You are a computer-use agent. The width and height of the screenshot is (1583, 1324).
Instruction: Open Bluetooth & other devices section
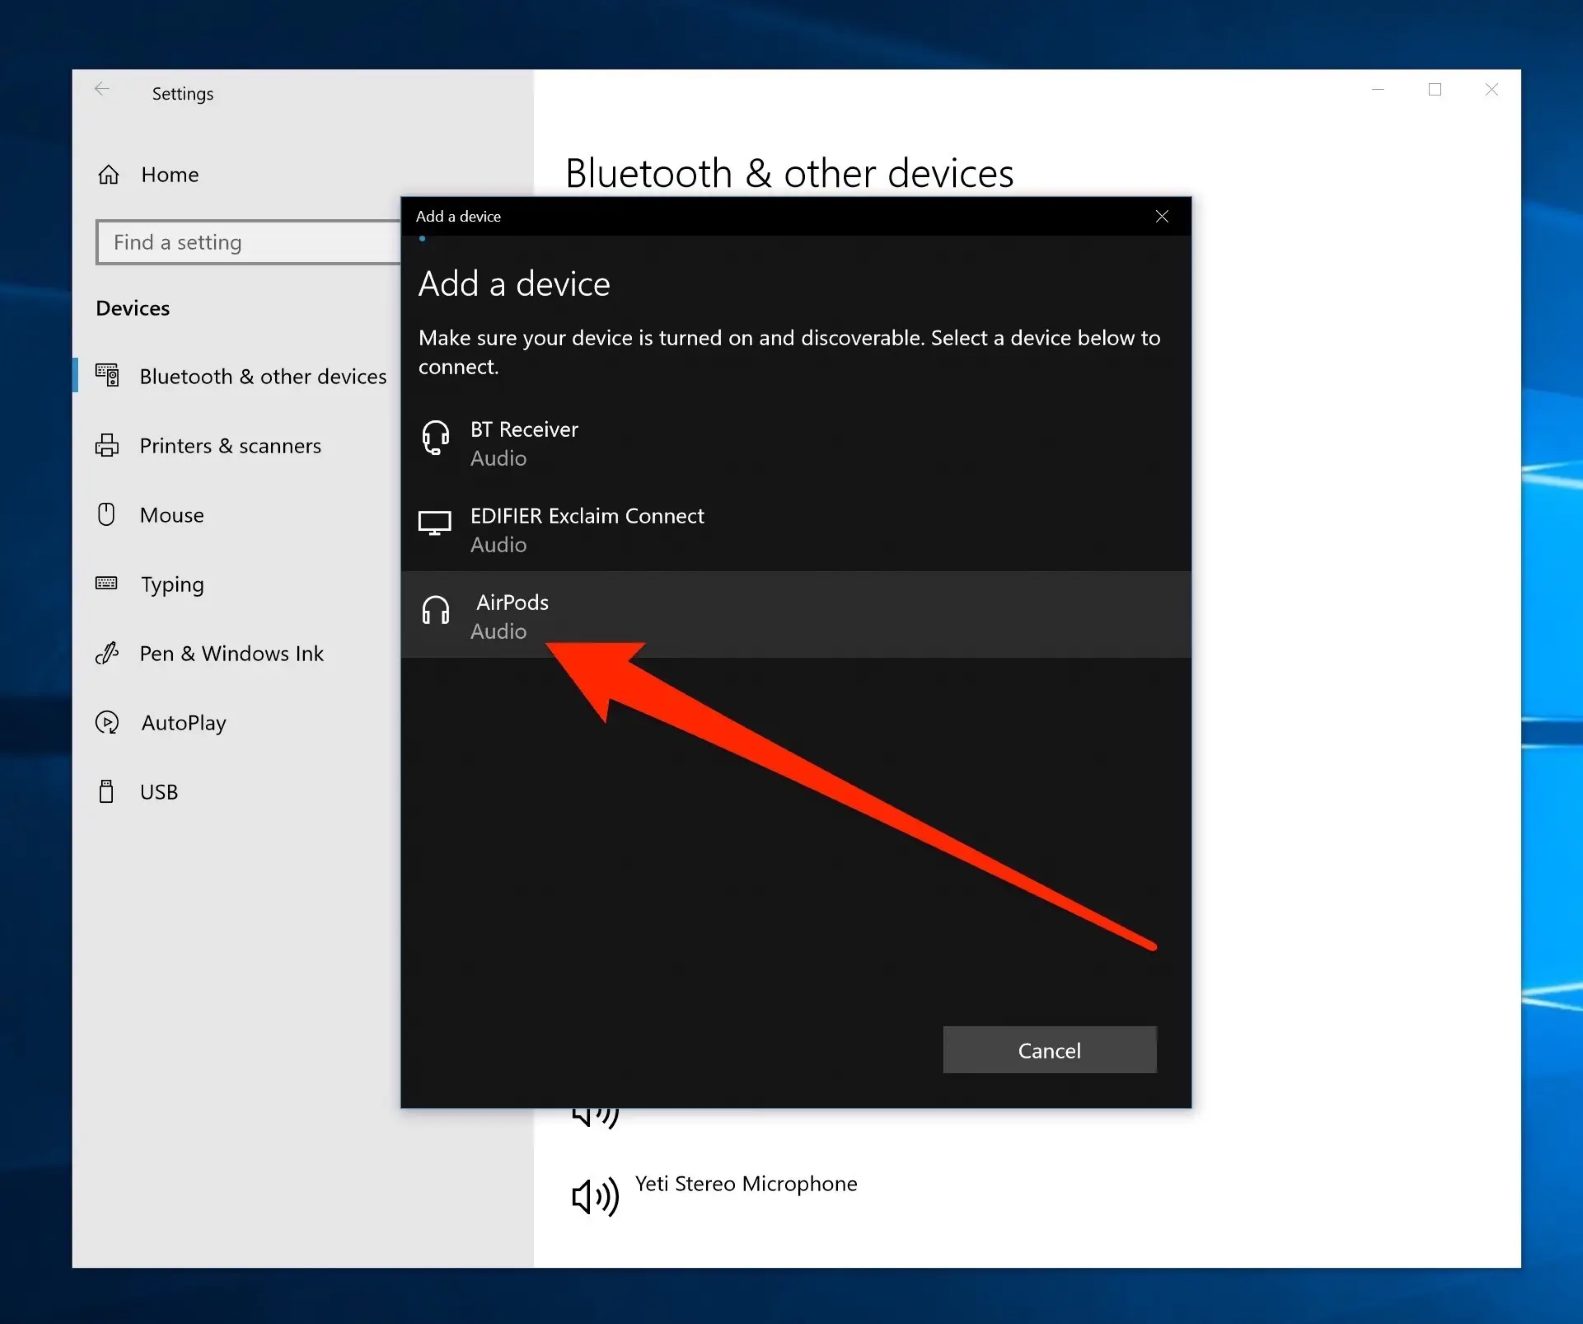pyautogui.click(x=262, y=377)
